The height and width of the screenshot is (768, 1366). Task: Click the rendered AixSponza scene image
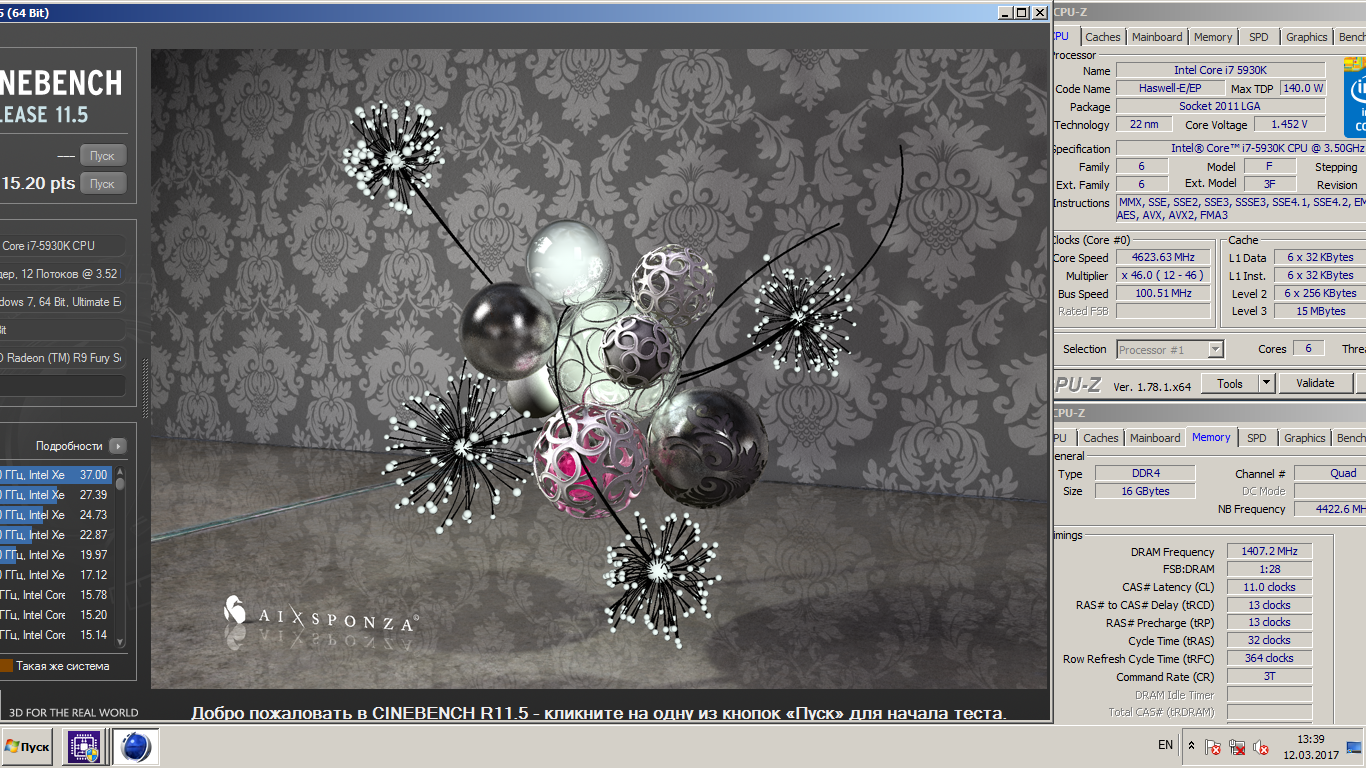click(x=598, y=368)
